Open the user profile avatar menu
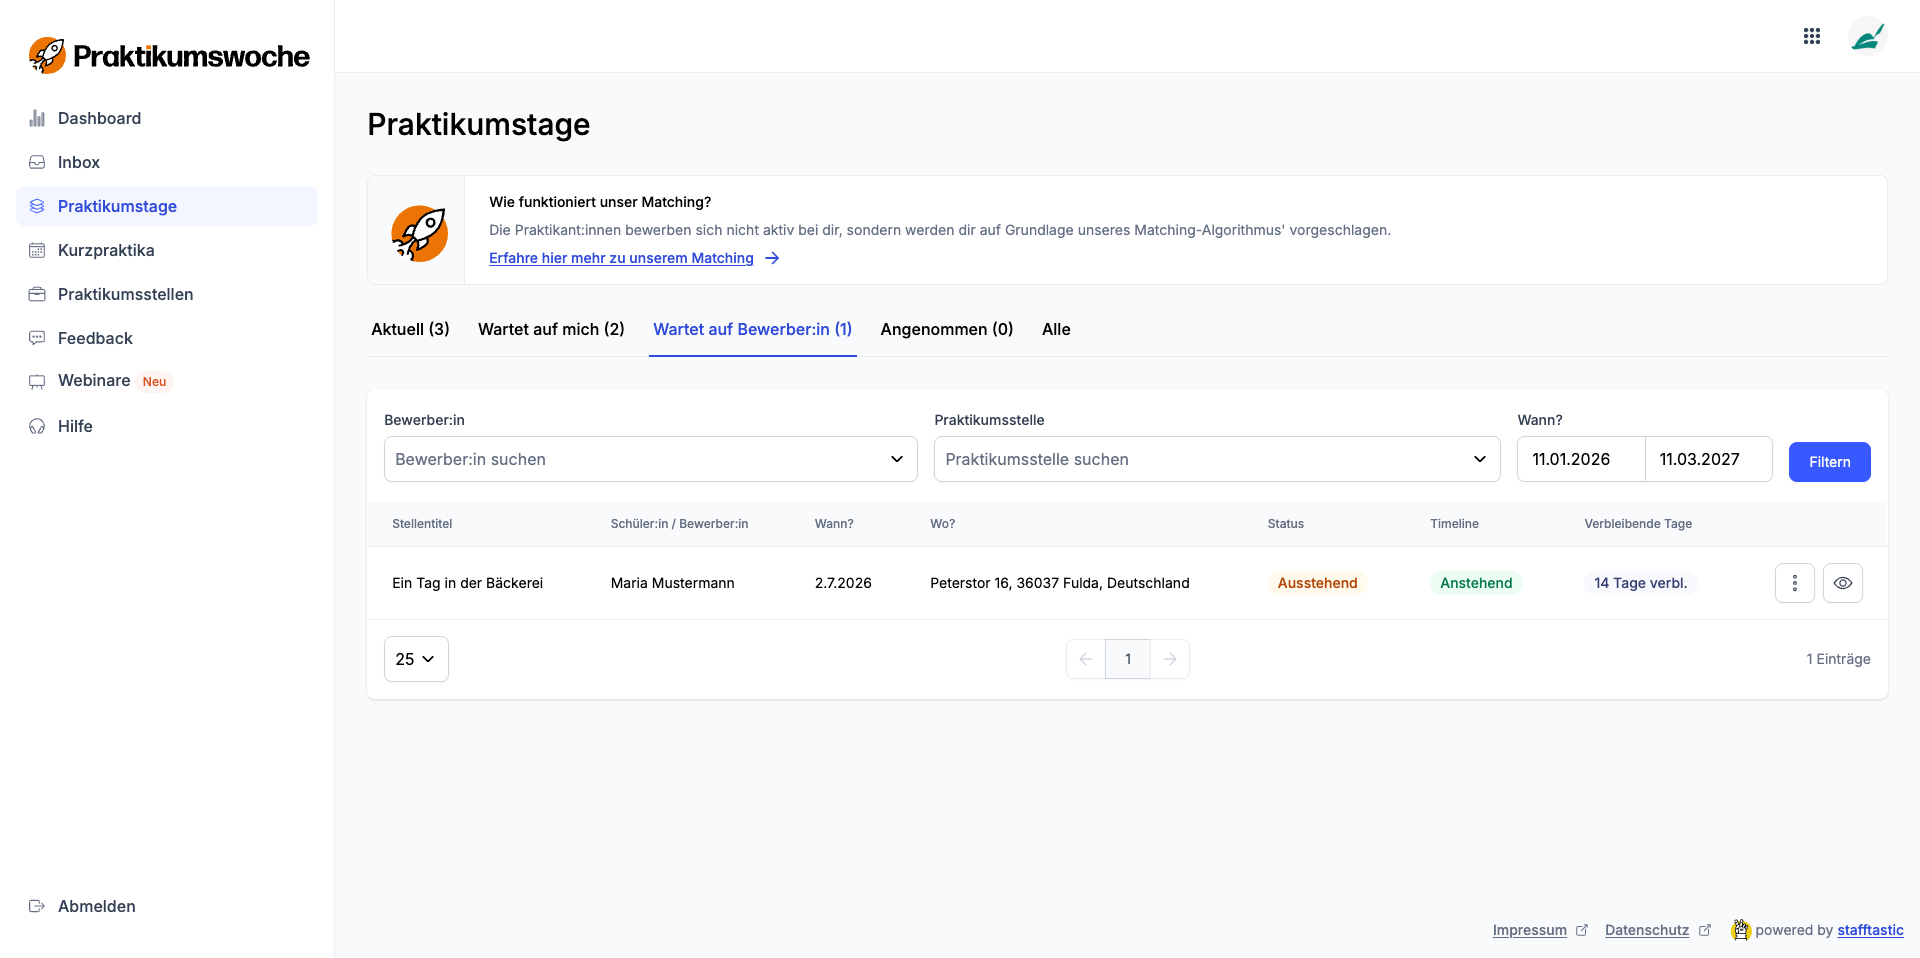The height and width of the screenshot is (958, 1920). pos(1866,37)
